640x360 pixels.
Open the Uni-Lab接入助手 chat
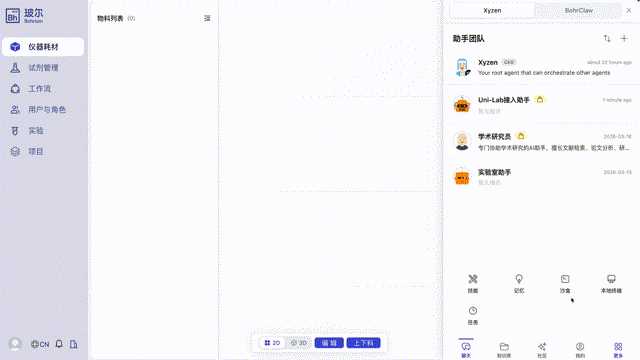[x=542, y=105]
